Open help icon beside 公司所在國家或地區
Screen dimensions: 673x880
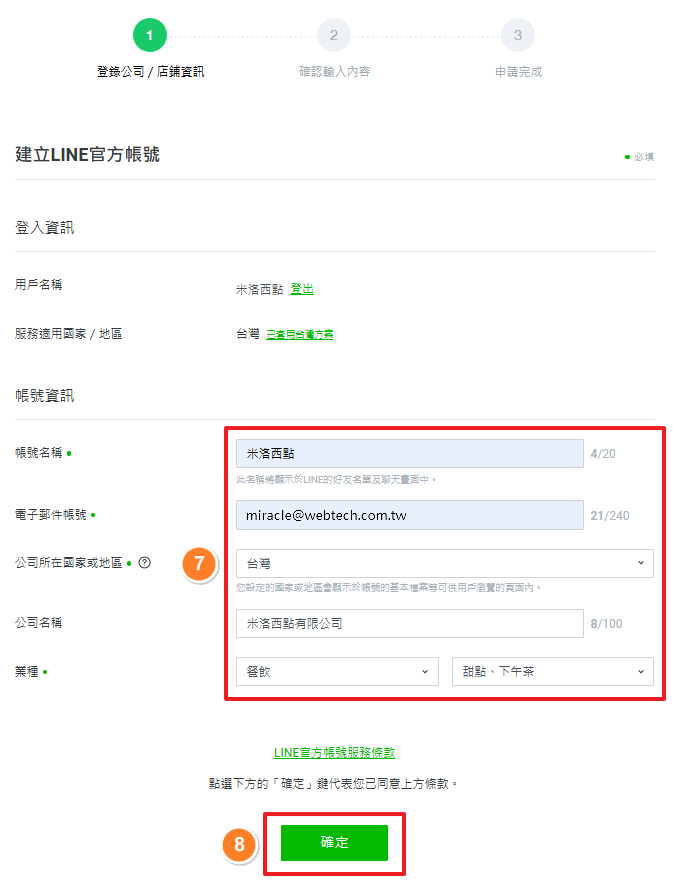coord(145,563)
